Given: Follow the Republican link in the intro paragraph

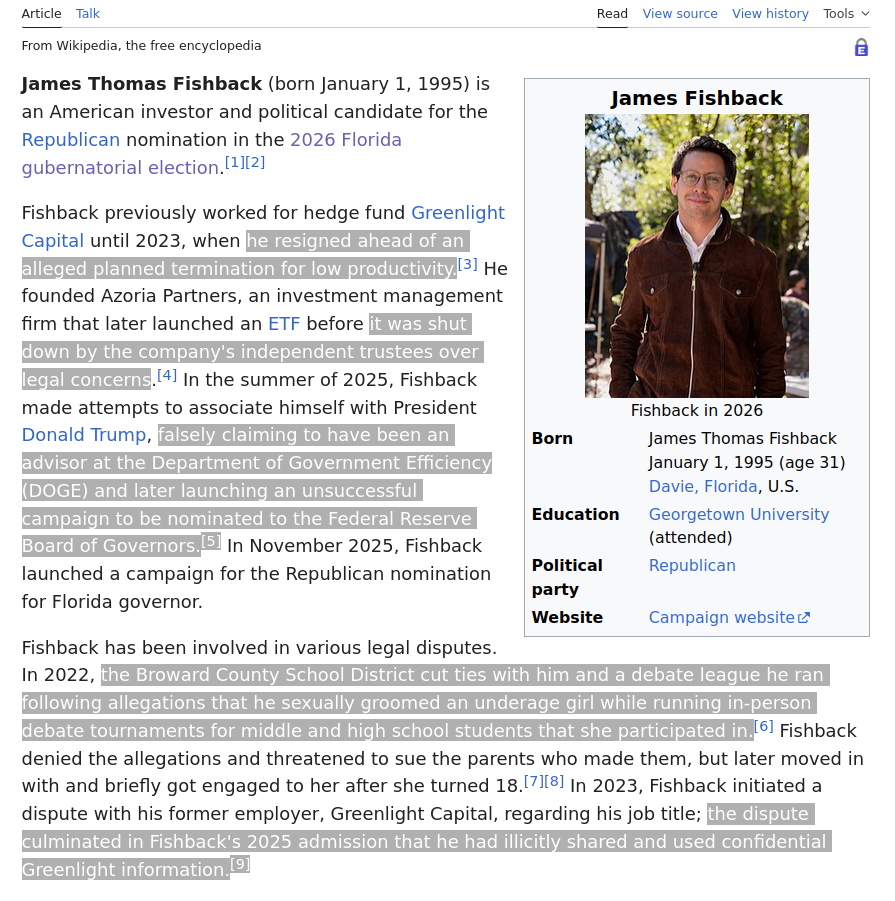Looking at the screenshot, I should (x=71, y=140).
